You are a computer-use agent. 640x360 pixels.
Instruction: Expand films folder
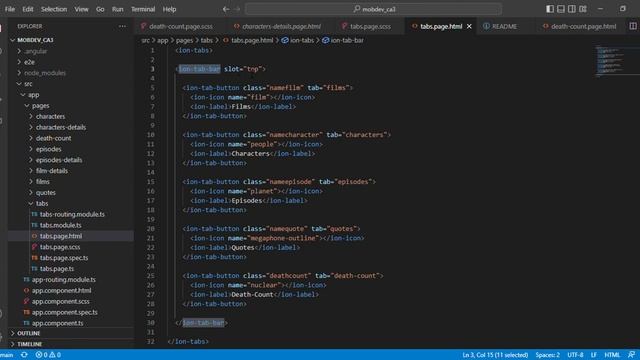tap(43, 182)
